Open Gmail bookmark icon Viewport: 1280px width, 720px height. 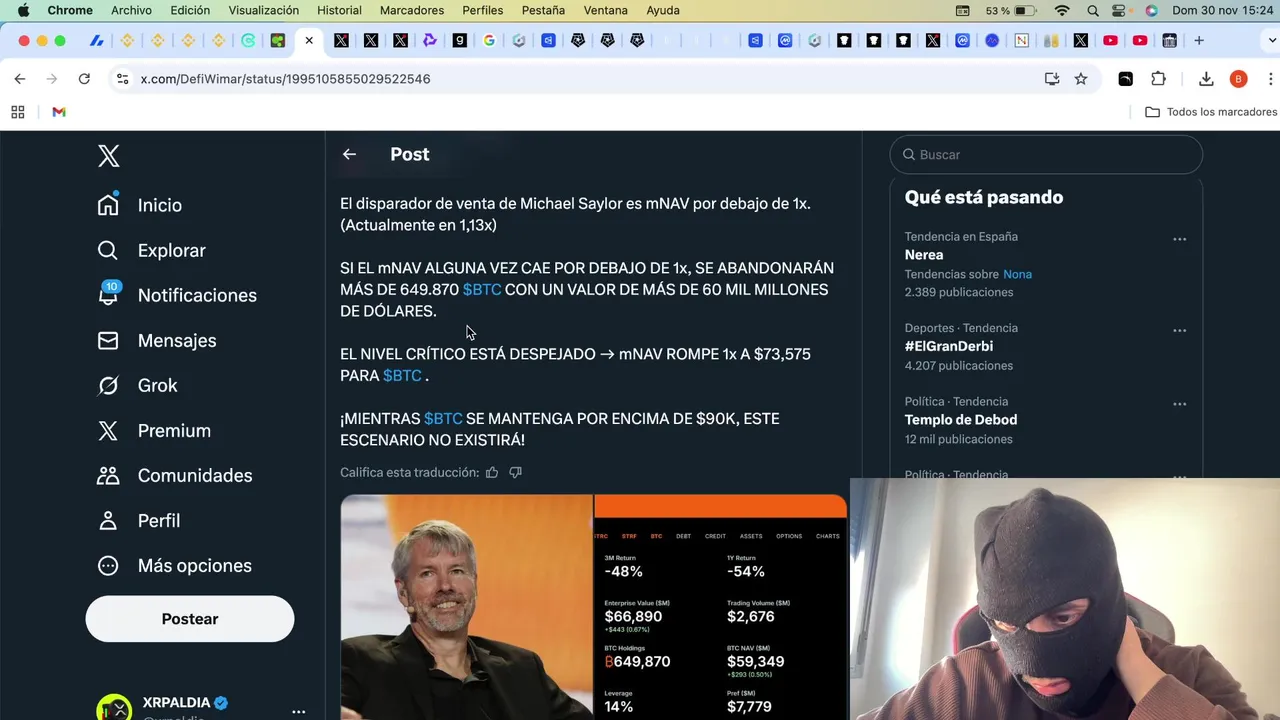tap(59, 112)
